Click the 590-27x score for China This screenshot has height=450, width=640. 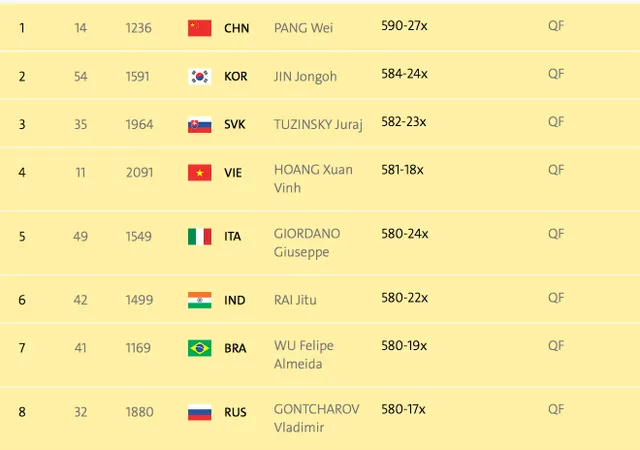point(404,26)
